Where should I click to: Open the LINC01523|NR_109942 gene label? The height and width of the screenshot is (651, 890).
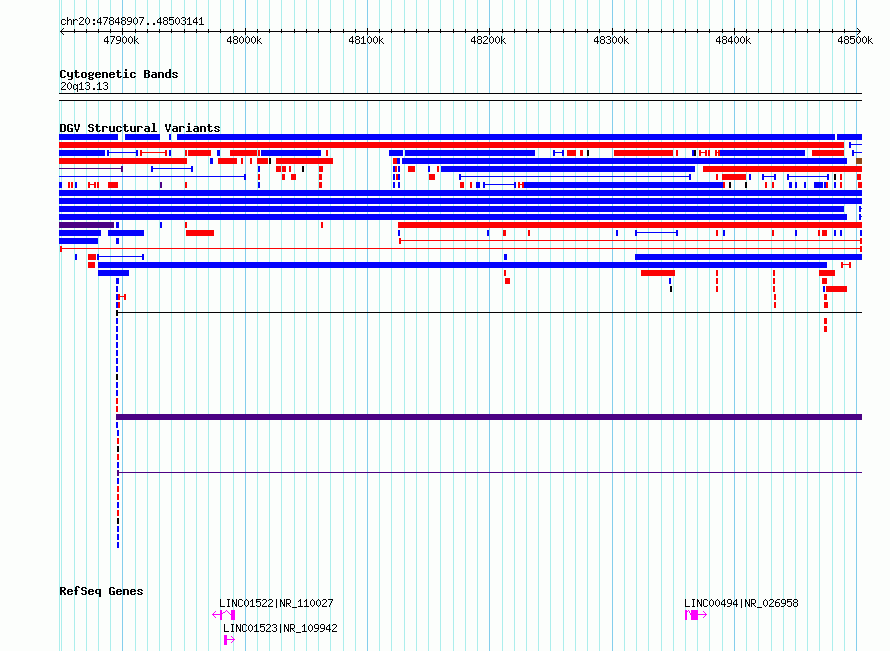(x=280, y=628)
